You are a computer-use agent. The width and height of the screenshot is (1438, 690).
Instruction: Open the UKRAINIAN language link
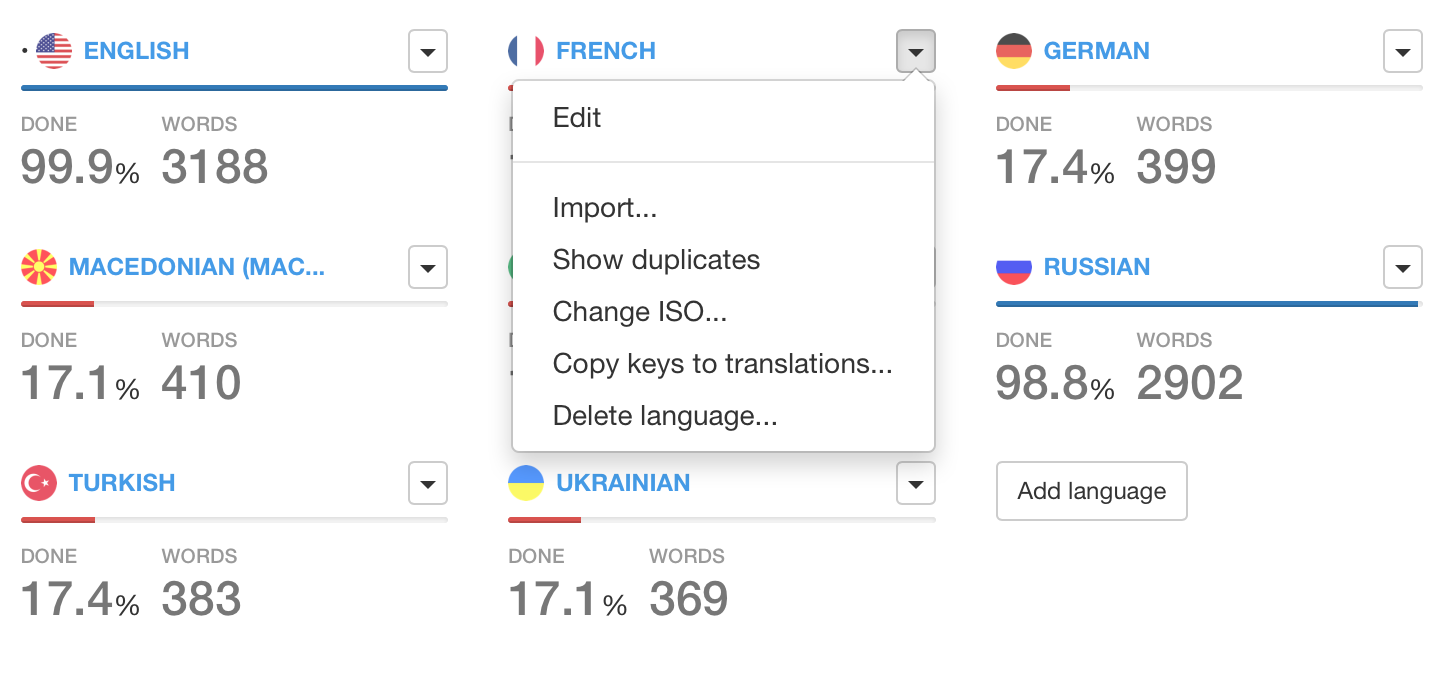tap(623, 483)
